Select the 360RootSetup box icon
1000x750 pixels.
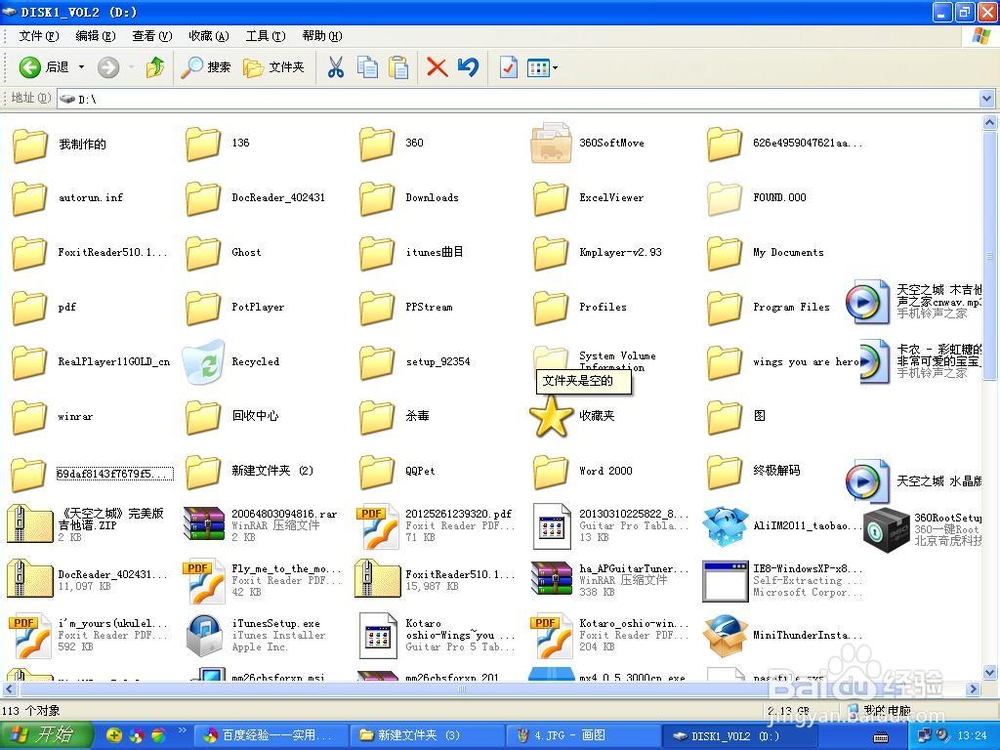(x=886, y=529)
